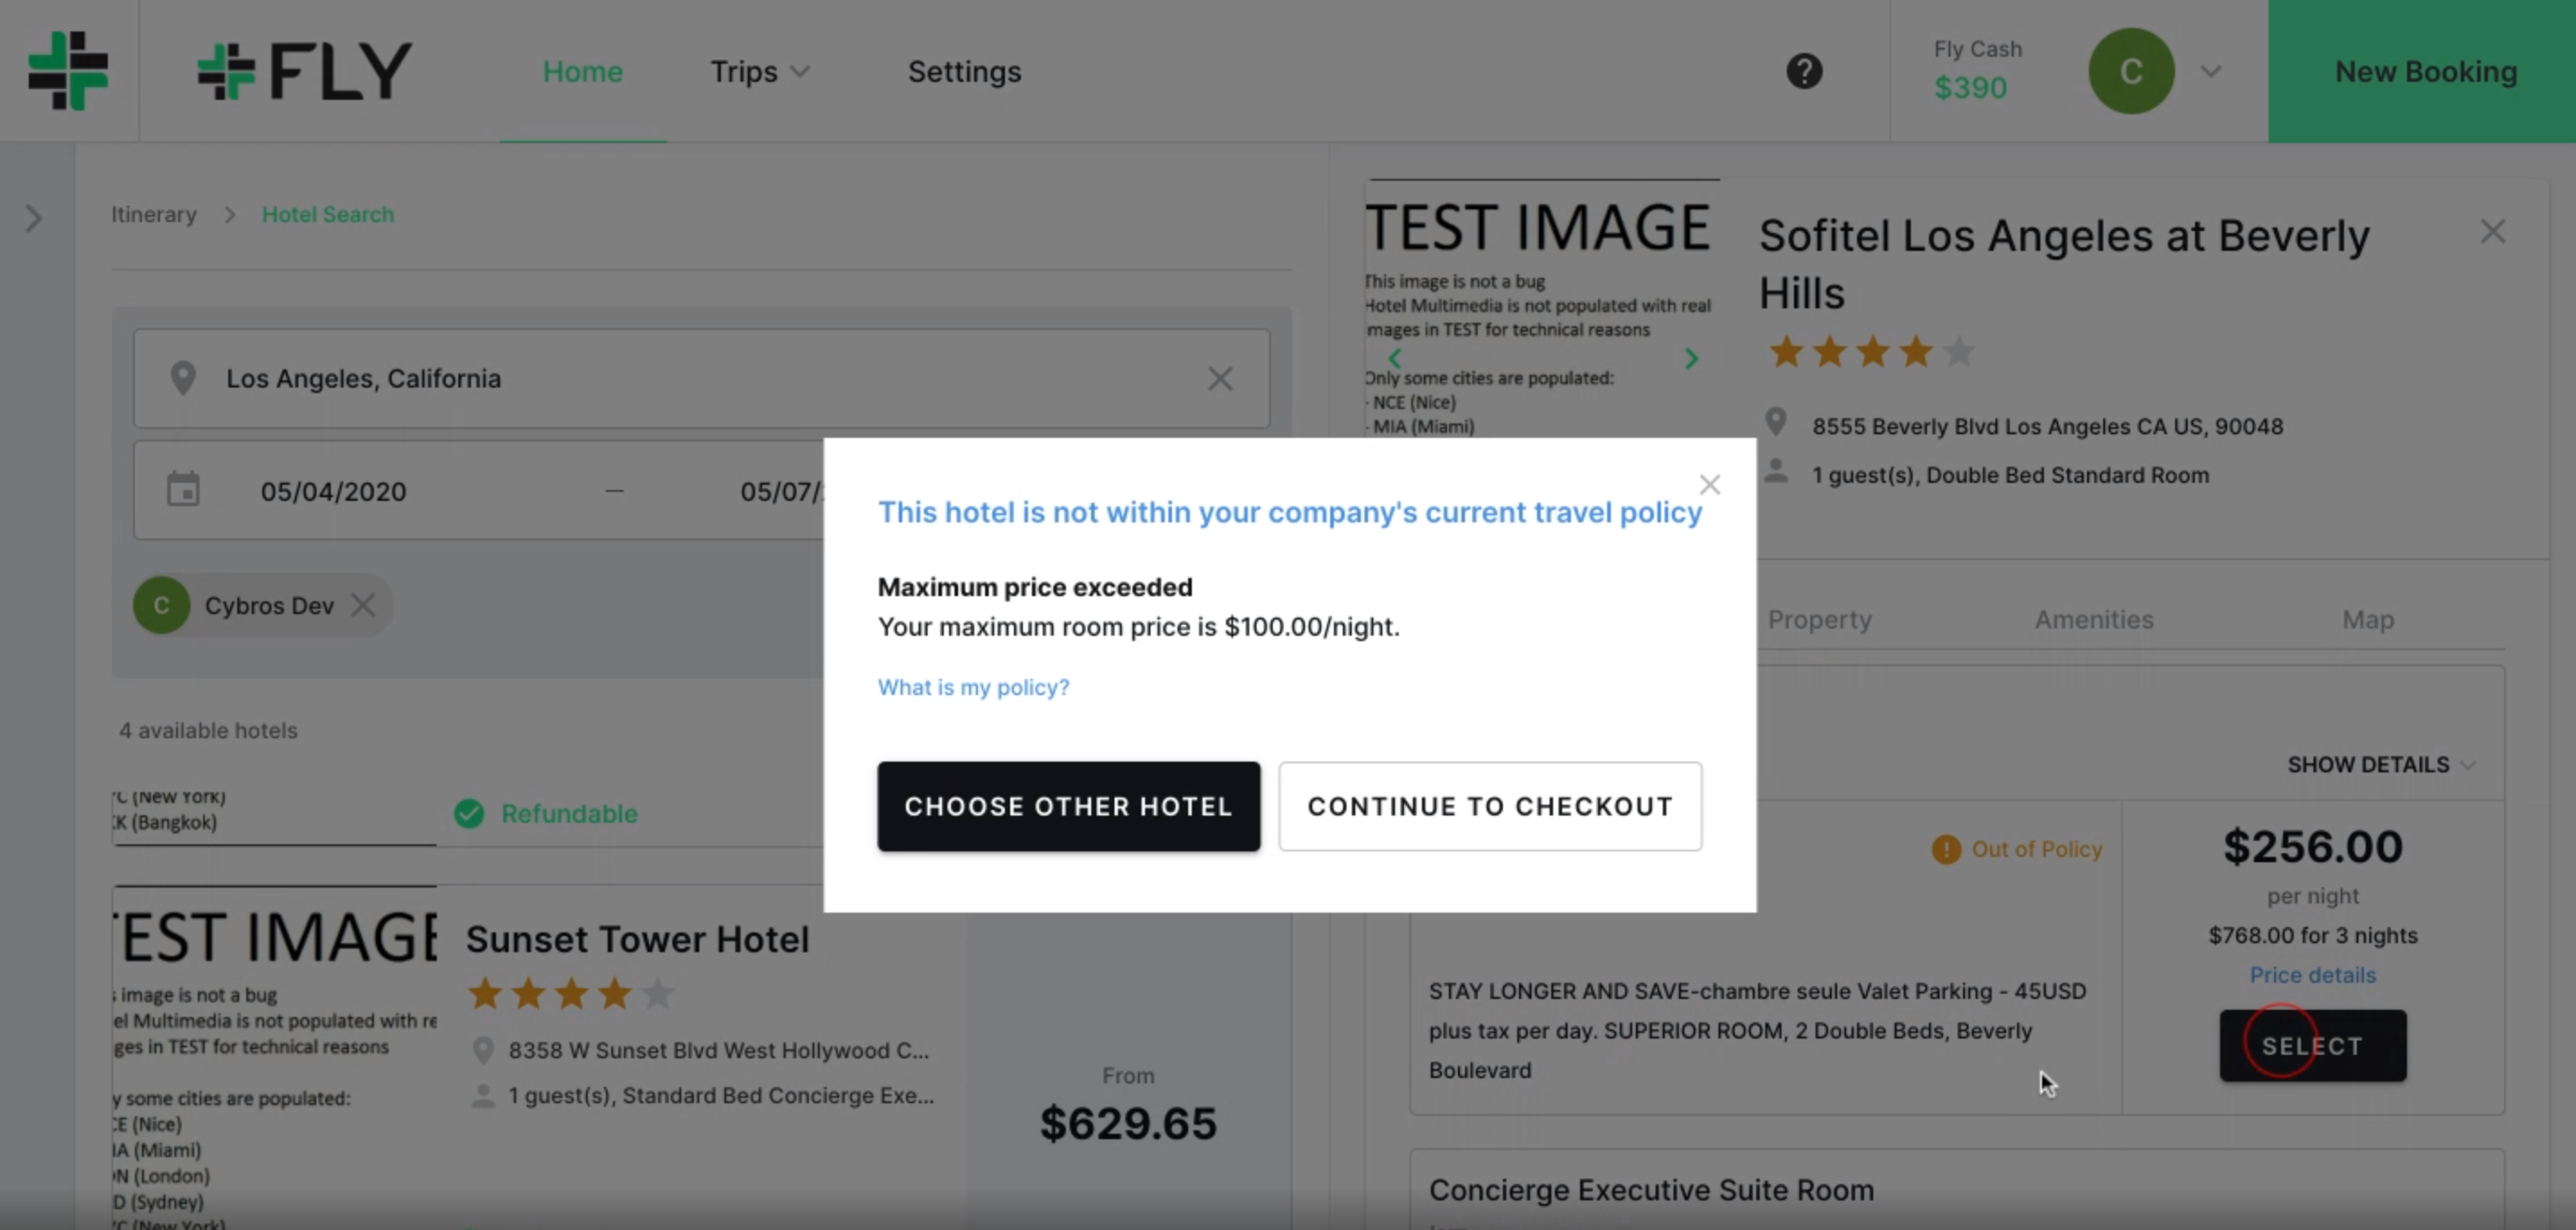Viewport: 2576px width, 1230px height.
Task: Clear the location field with the X
Action: (x=1220, y=378)
